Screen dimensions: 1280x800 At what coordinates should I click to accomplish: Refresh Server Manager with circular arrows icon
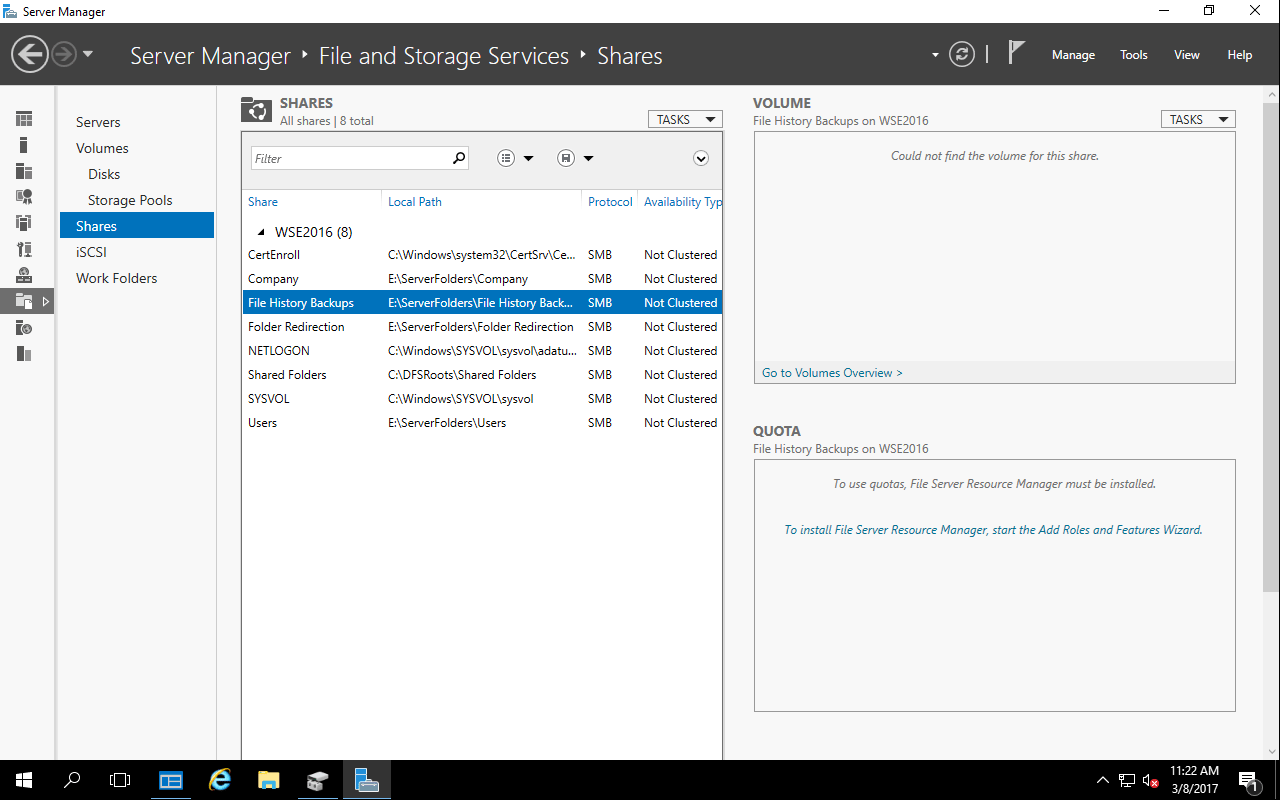click(962, 54)
